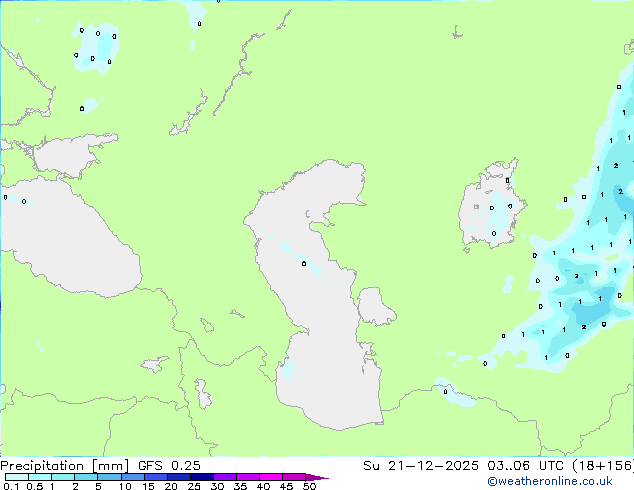
Task: Click the 0 value marker in the Caspian Sea
Action: (x=304, y=264)
